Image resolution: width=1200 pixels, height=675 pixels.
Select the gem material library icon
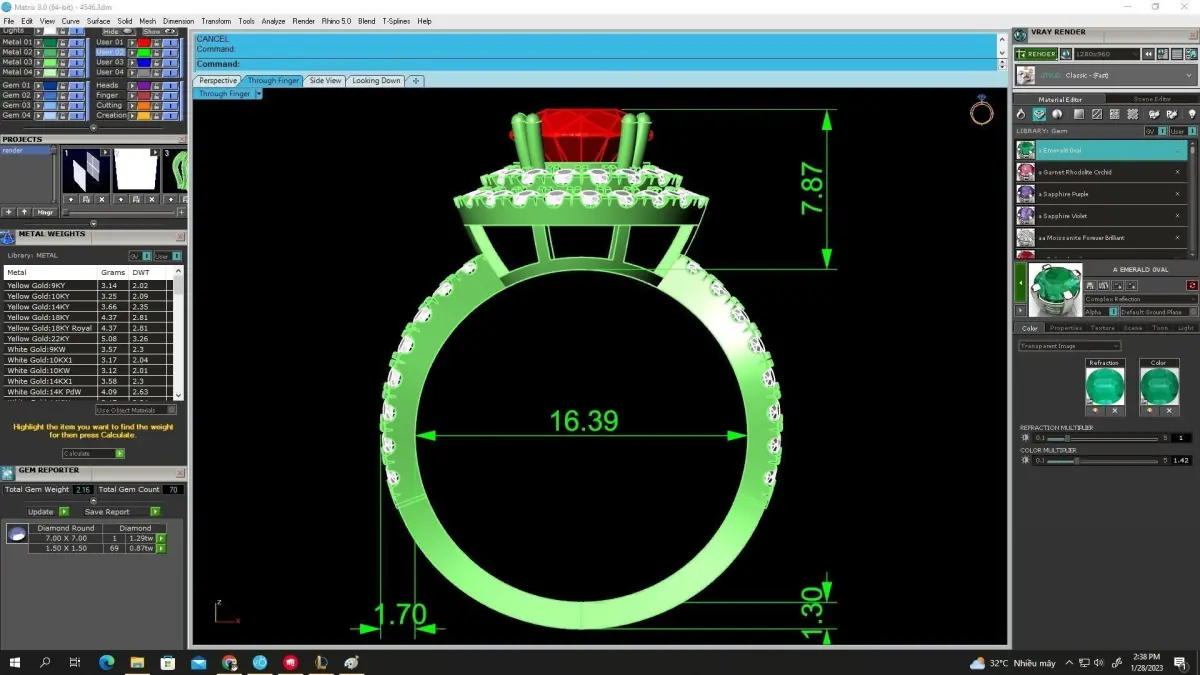1039,114
